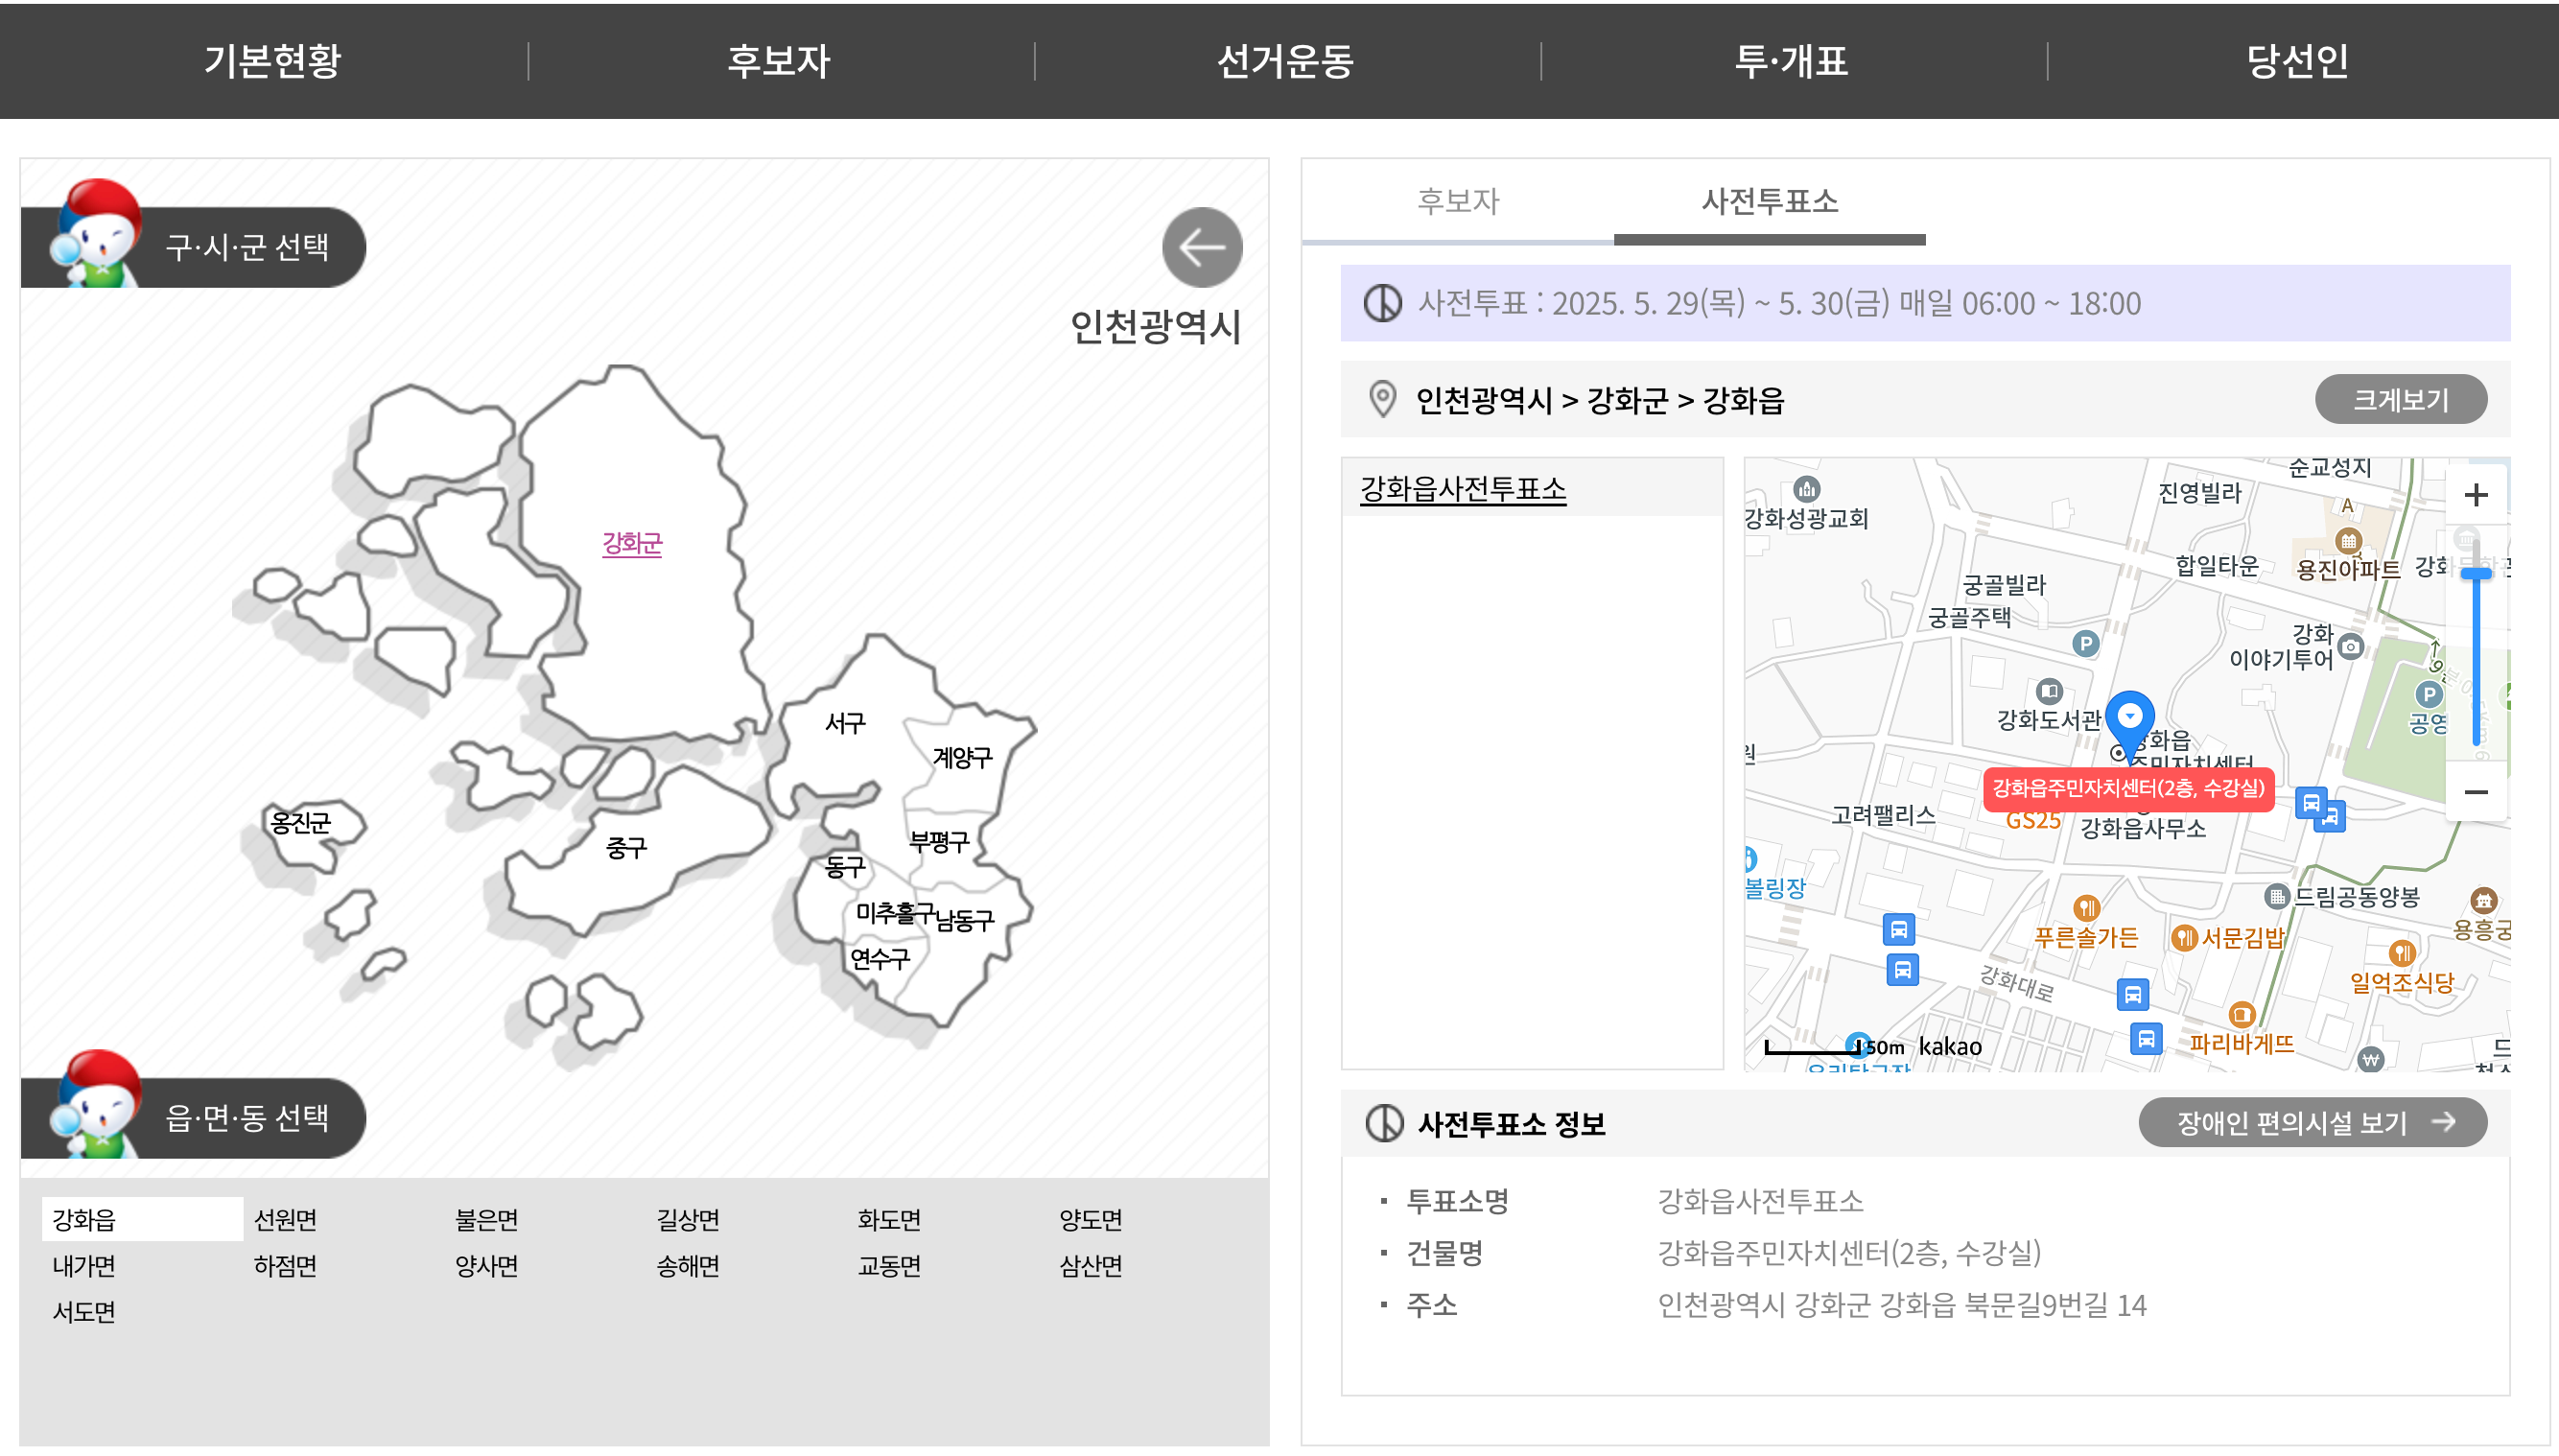Select 중구 on the Incheon map
This screenshot has width=2559, height=1456.
point(626,848)
